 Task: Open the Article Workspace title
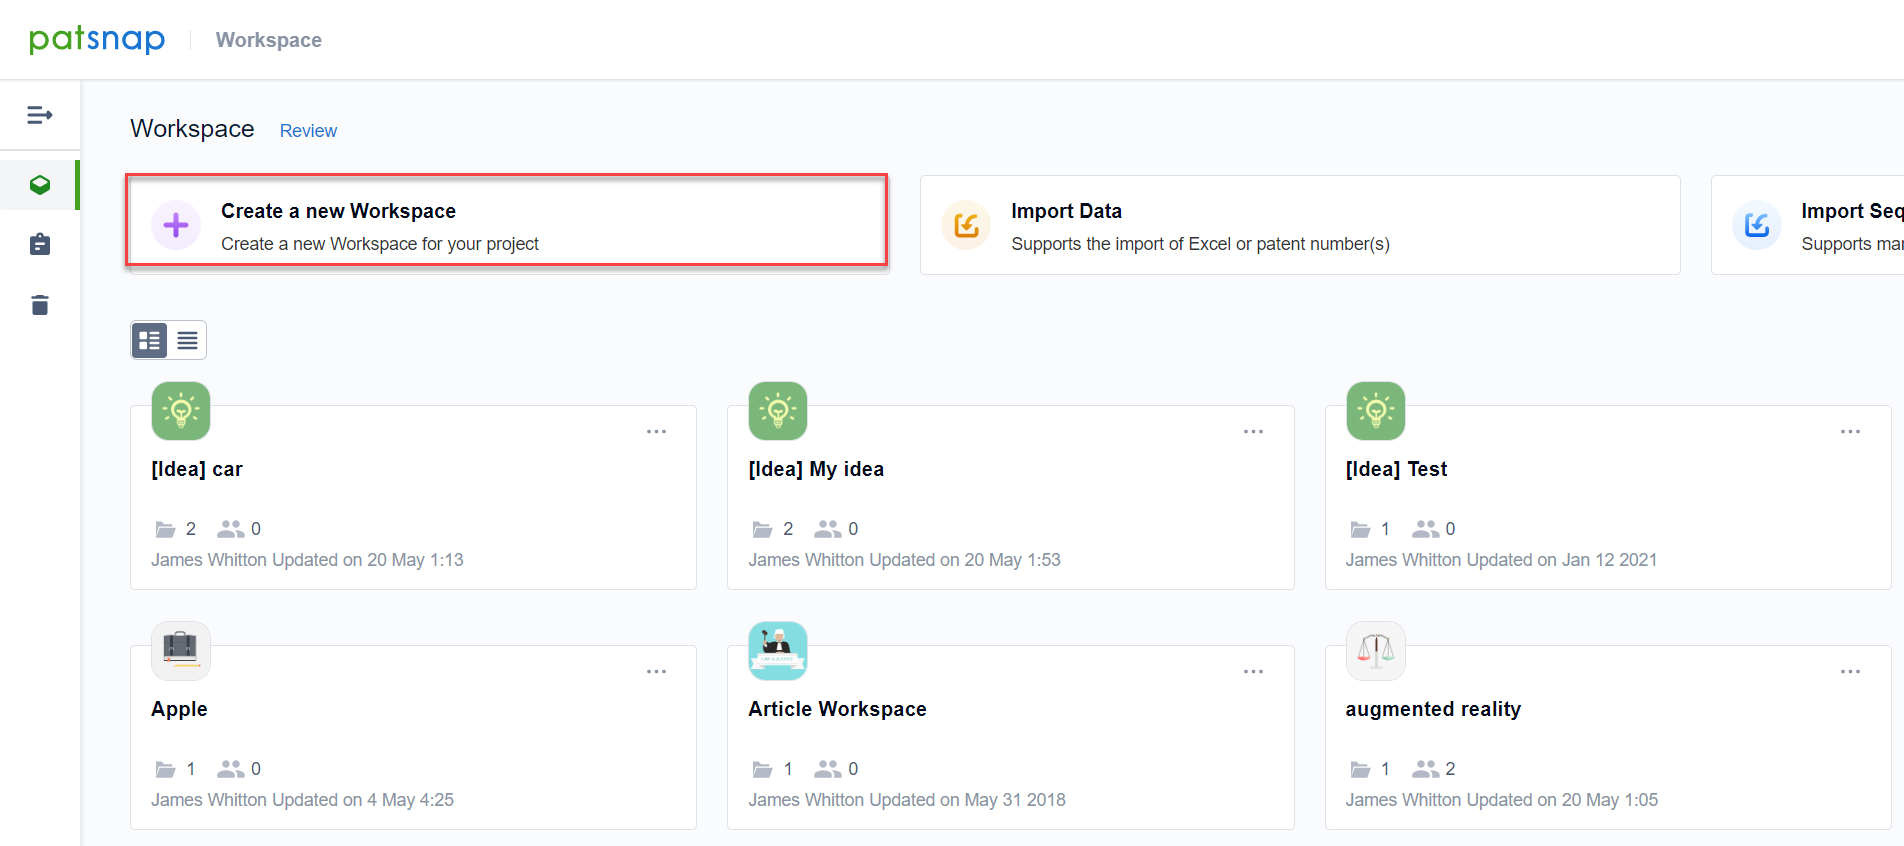click(837, 709)
